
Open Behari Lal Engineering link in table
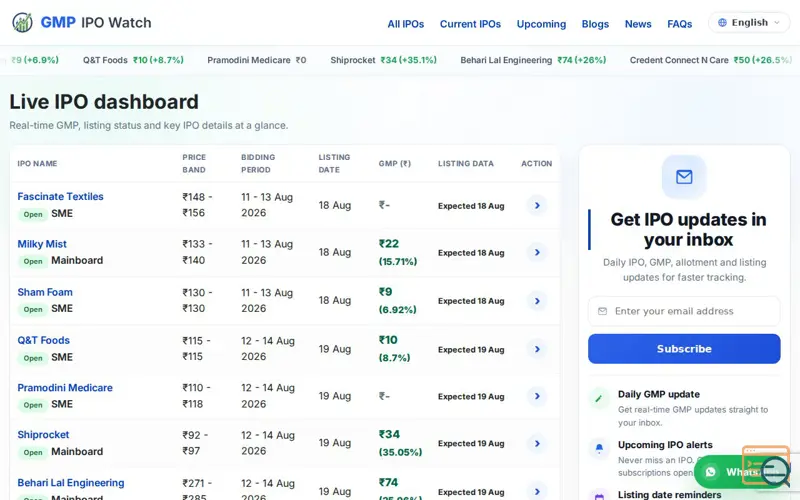[x=70, y=483]
